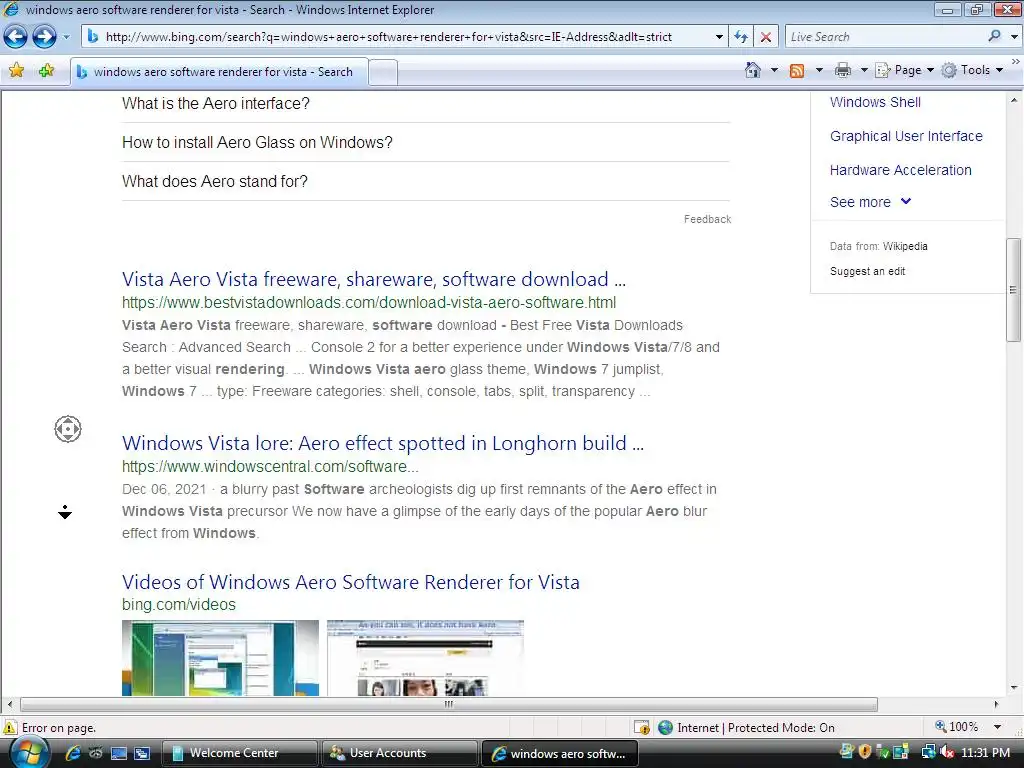Click the Bing icon in the address bar
The height and width of the screenshot is (768, 1024).
click(93, 37)
